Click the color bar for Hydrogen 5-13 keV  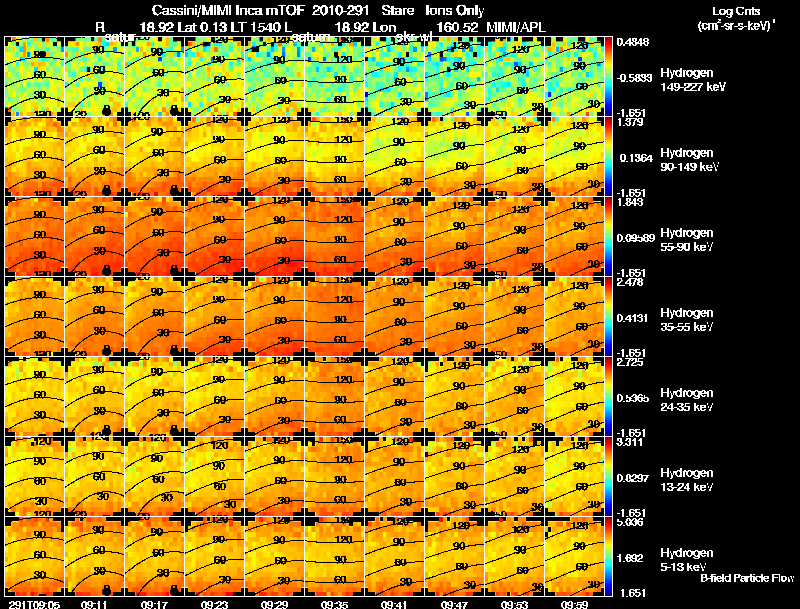tap(608, 556)
